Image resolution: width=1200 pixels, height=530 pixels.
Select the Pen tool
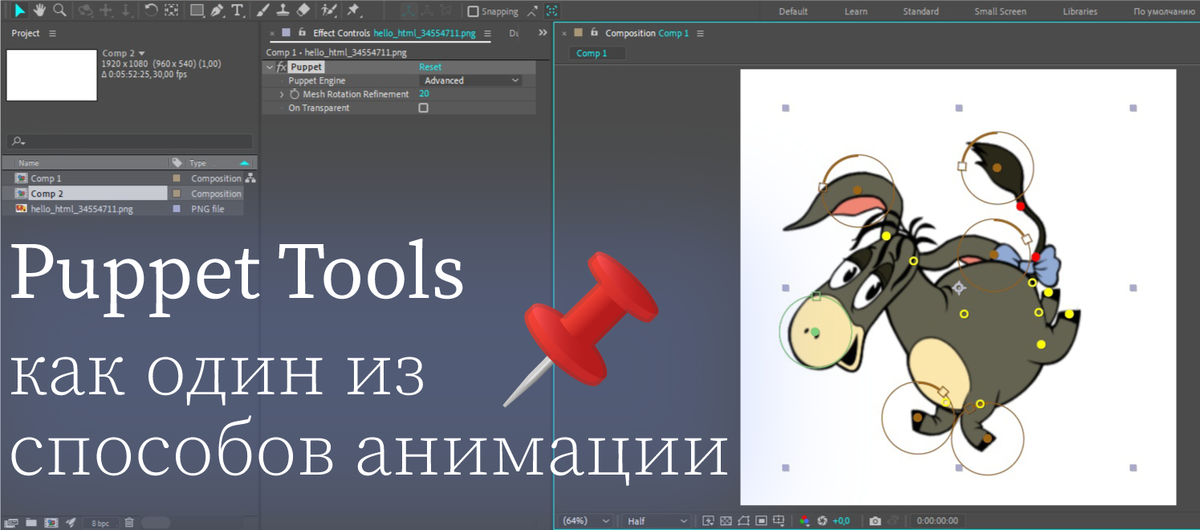[x=217, y=11]
